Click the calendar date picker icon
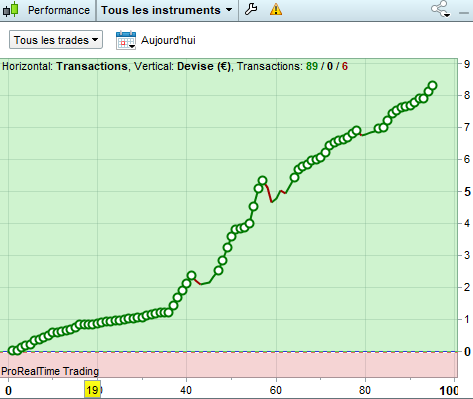 [126, 40]
